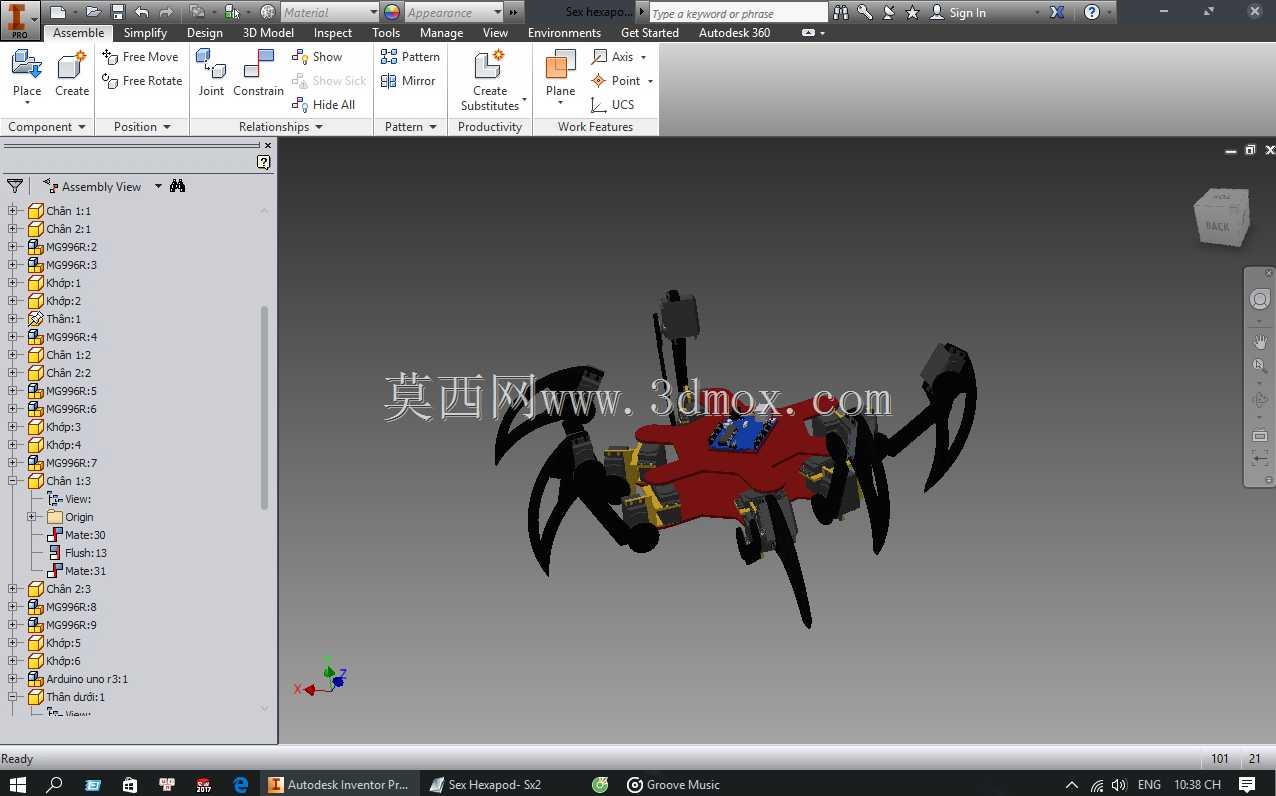Click the browser help question icon

click(x=263, y=162)
